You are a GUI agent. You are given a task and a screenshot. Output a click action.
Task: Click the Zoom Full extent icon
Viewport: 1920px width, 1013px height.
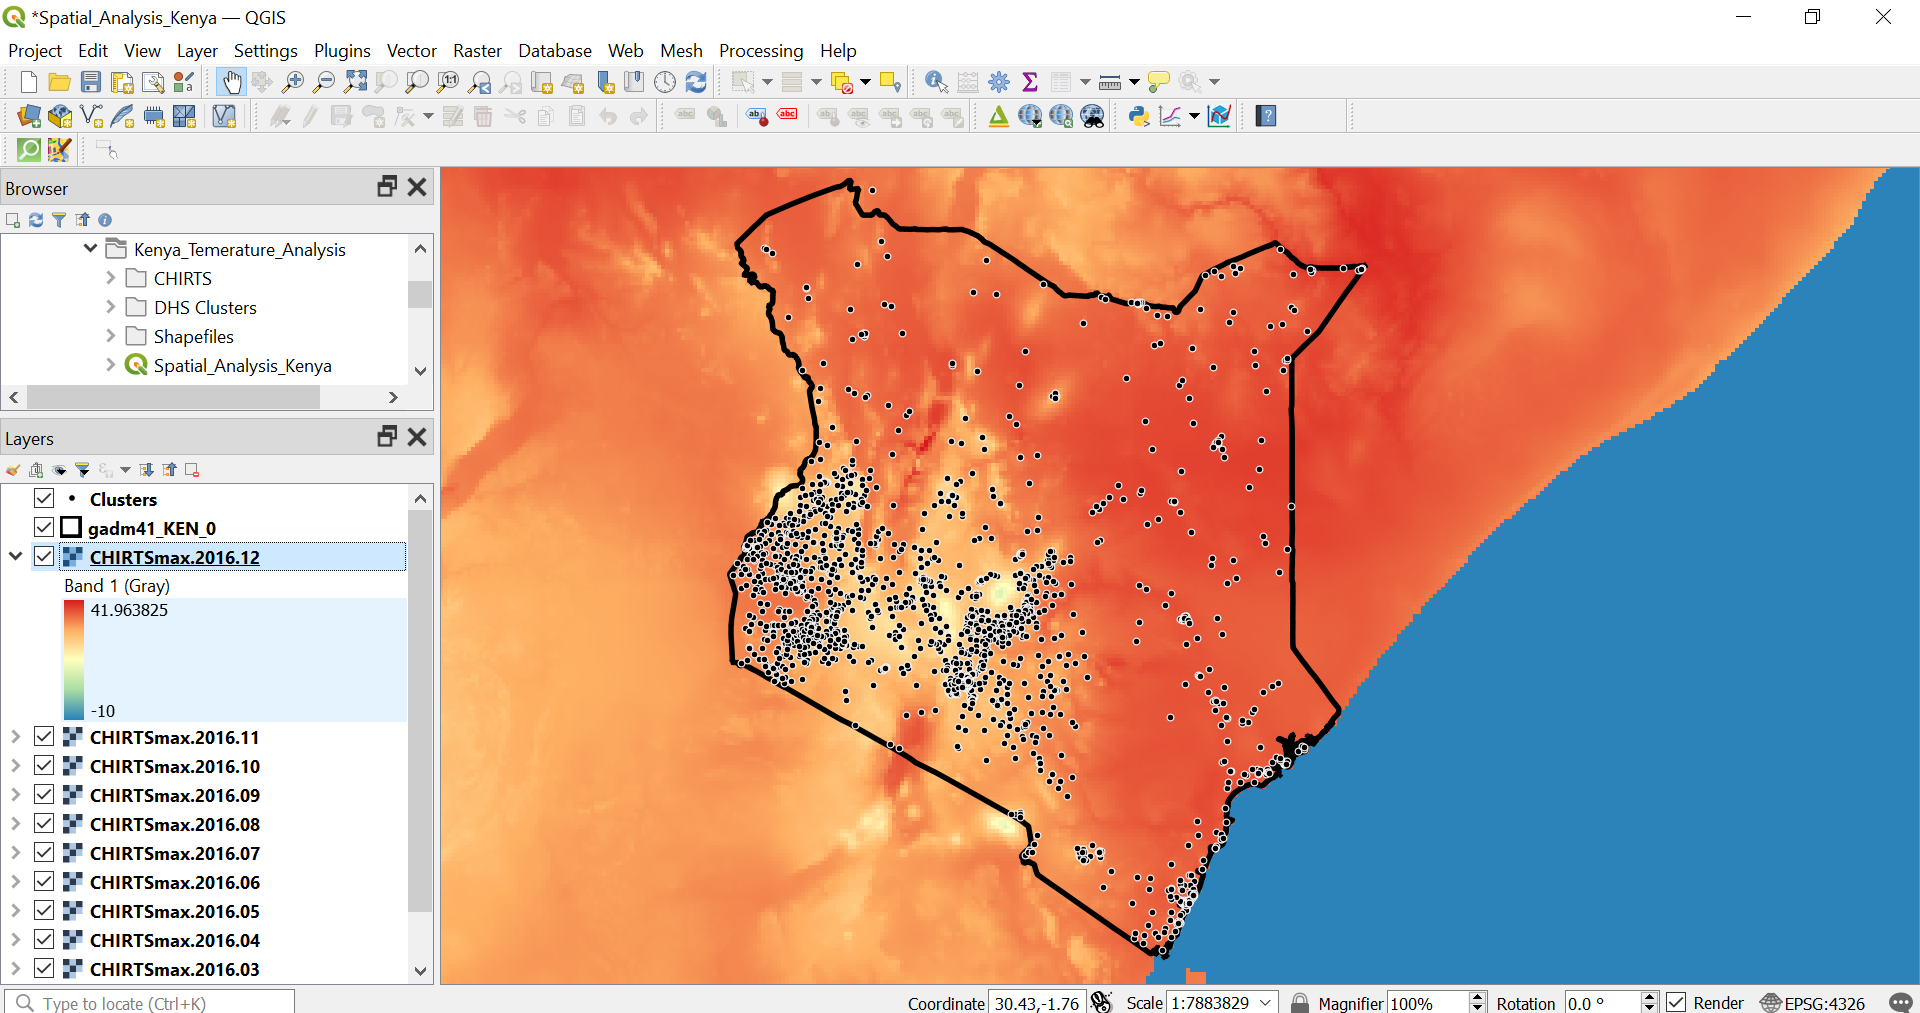(355, 82)
